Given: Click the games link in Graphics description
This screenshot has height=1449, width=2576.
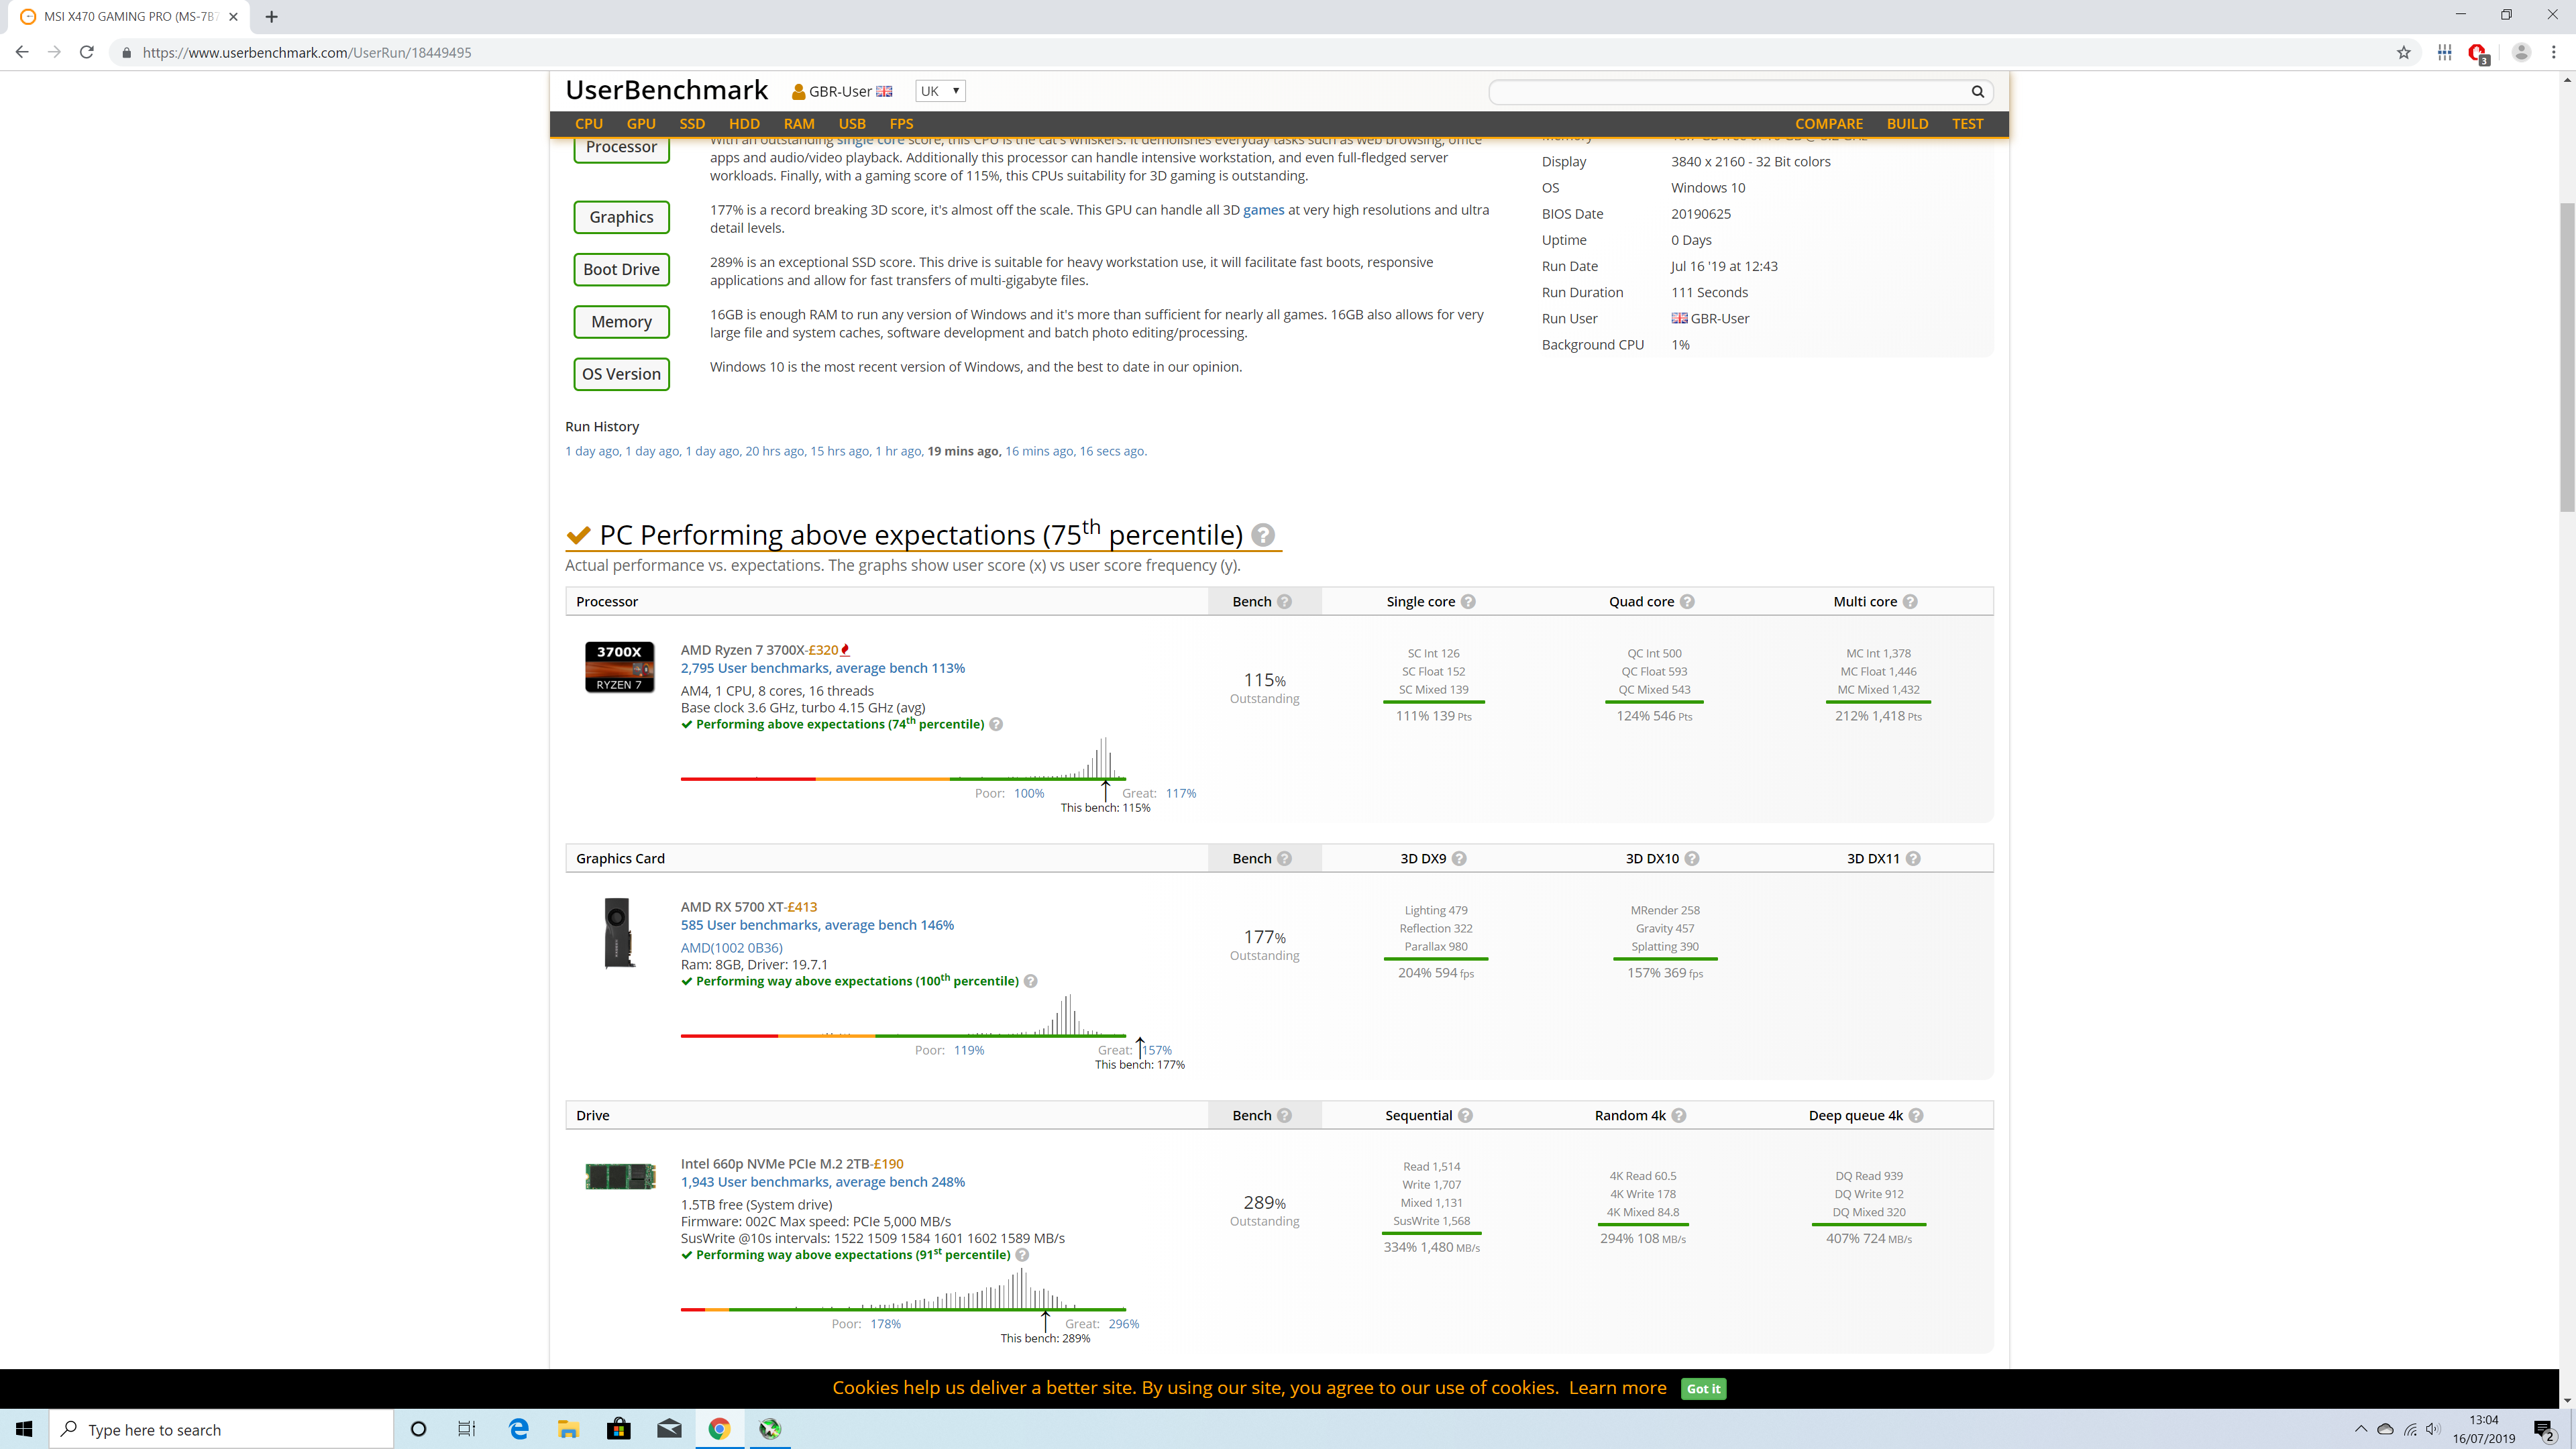Looking at the screenshot, I should click(x=1263, y=210).
